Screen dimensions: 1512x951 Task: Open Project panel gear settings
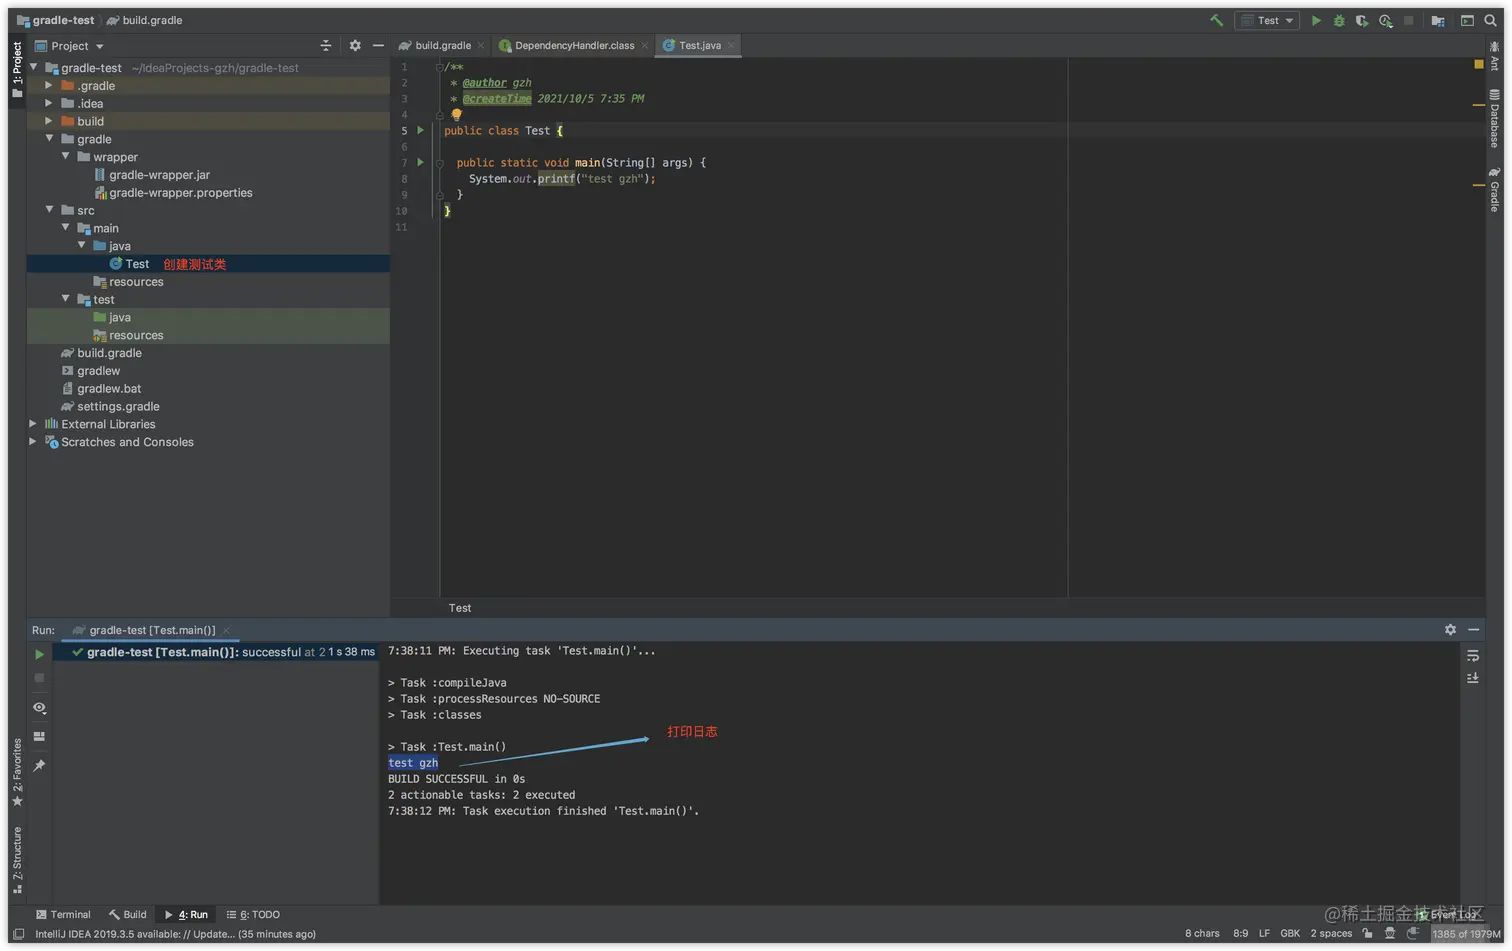(355, 46)
